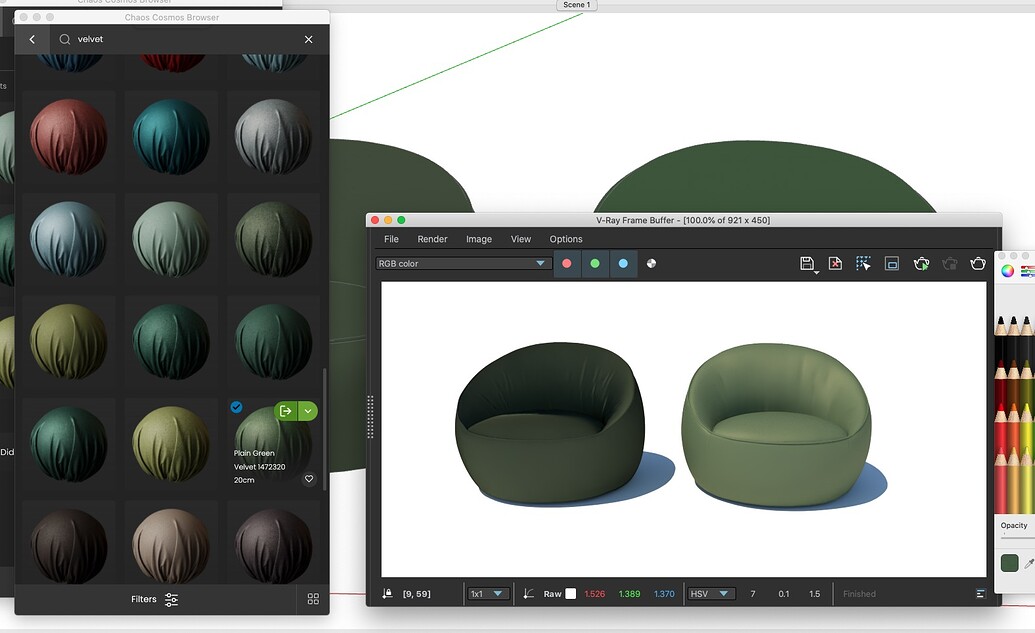Toggle the red channel display
The height and width of the screenshot is (633, 1035).
[567, 263]
